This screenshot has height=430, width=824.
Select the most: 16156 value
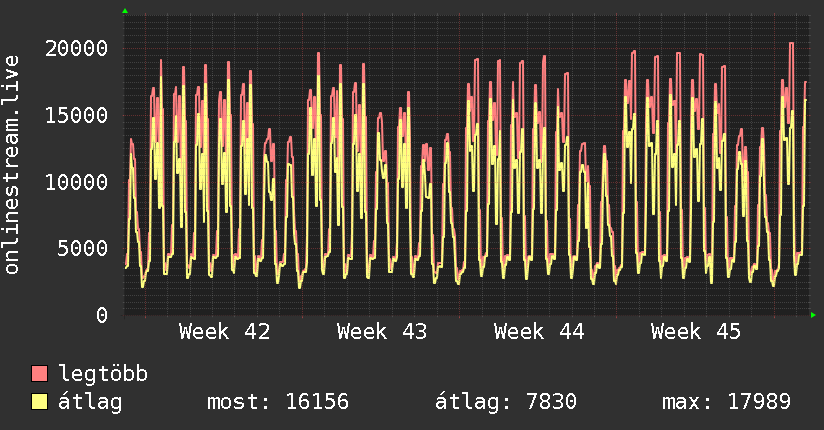click(278, 402)
